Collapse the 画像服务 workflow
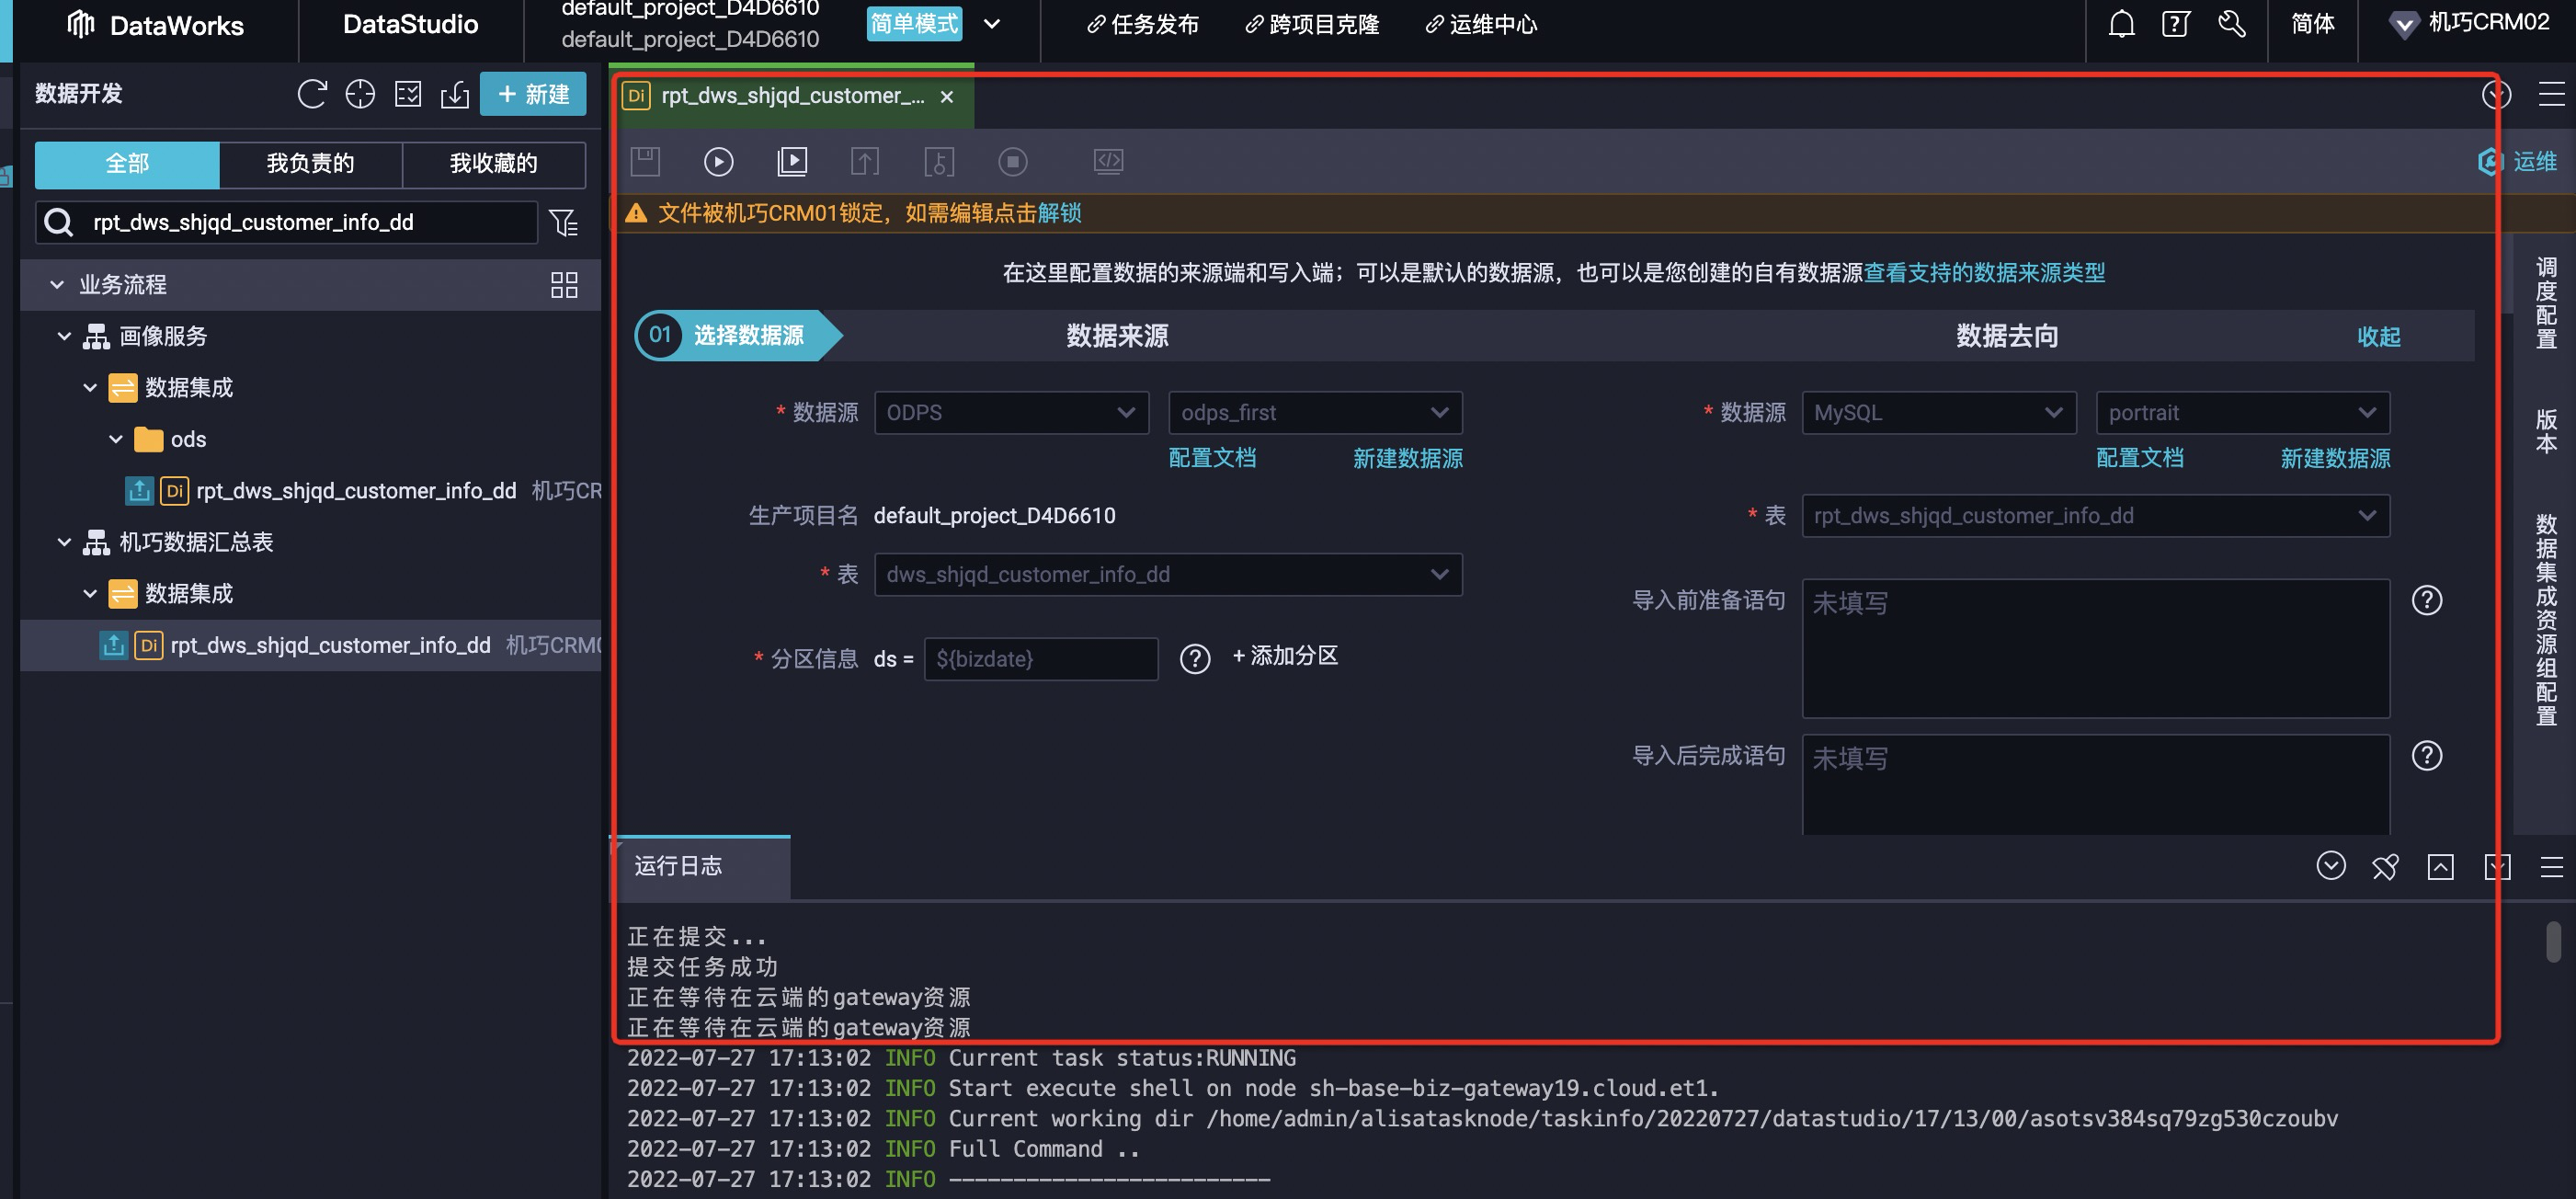Viewport: 2576px width, 1199px height. pos(64,336)
